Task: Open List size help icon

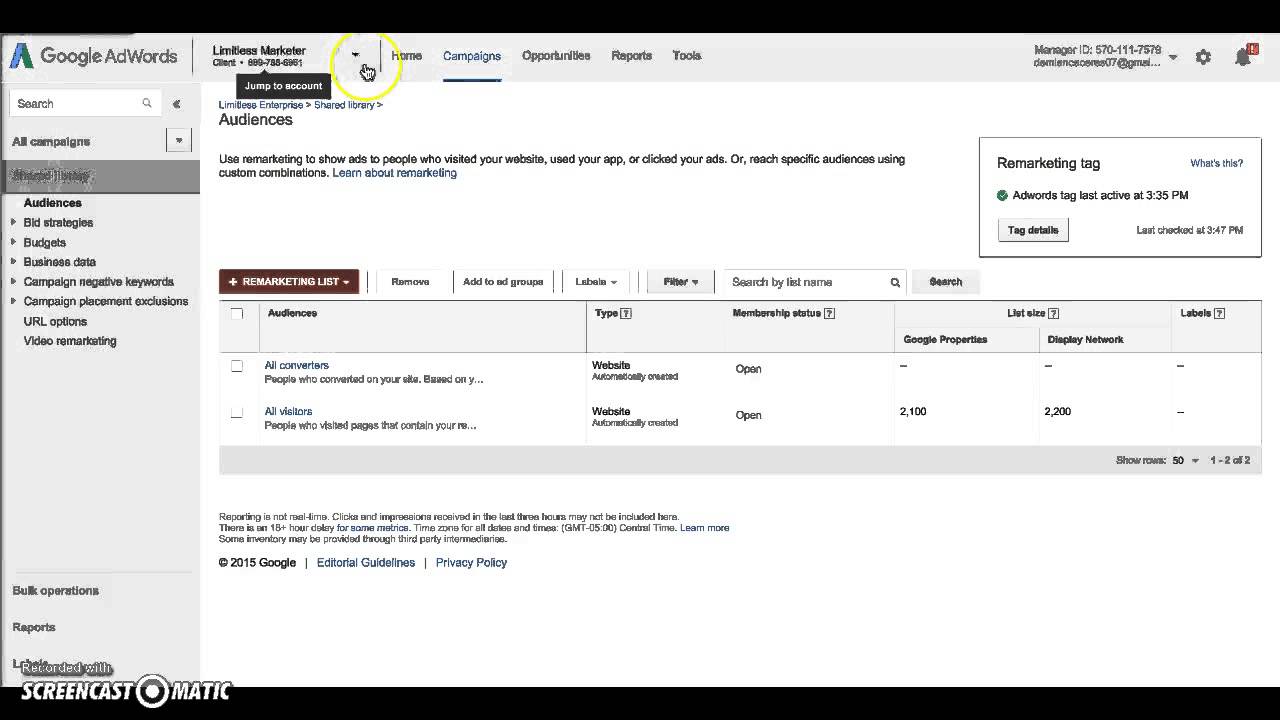Action: [1053, 313]
